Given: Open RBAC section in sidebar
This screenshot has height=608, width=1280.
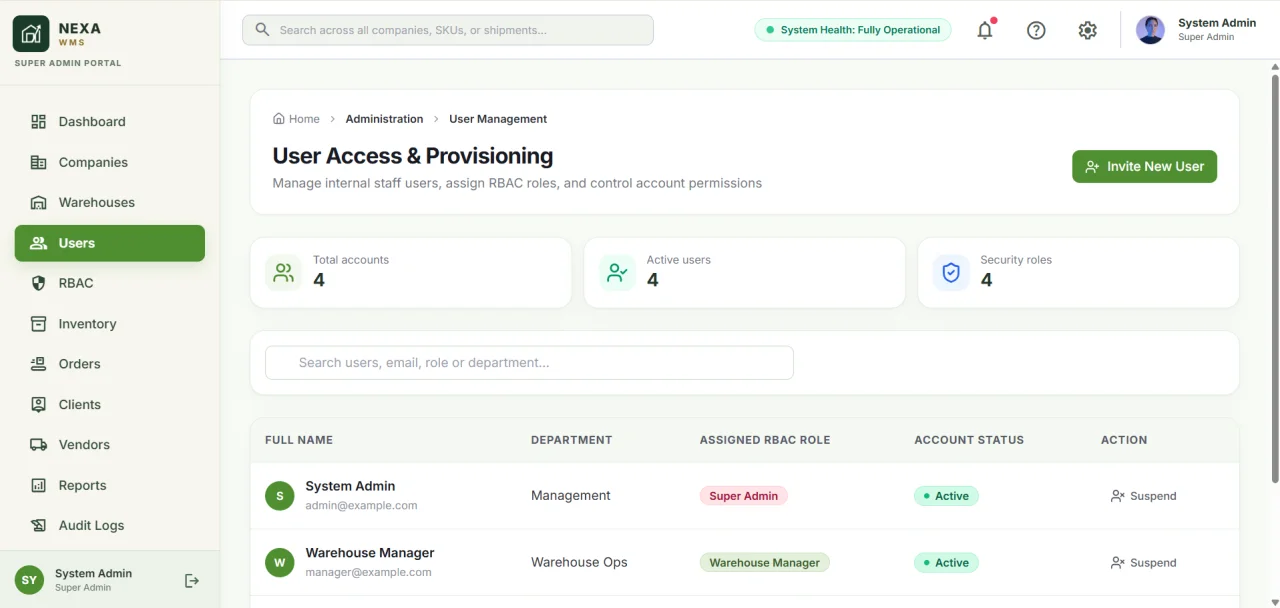Looking at the screenshot, I should click(110, 283).
